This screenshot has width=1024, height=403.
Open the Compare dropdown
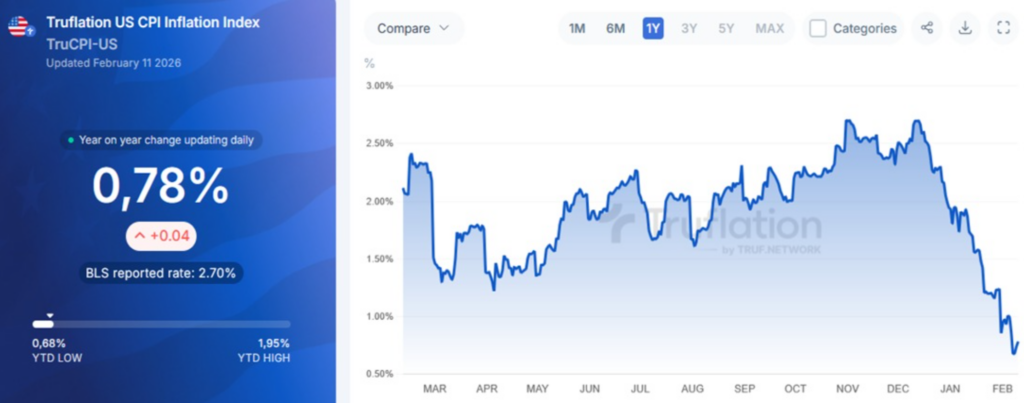click(413, 29)
